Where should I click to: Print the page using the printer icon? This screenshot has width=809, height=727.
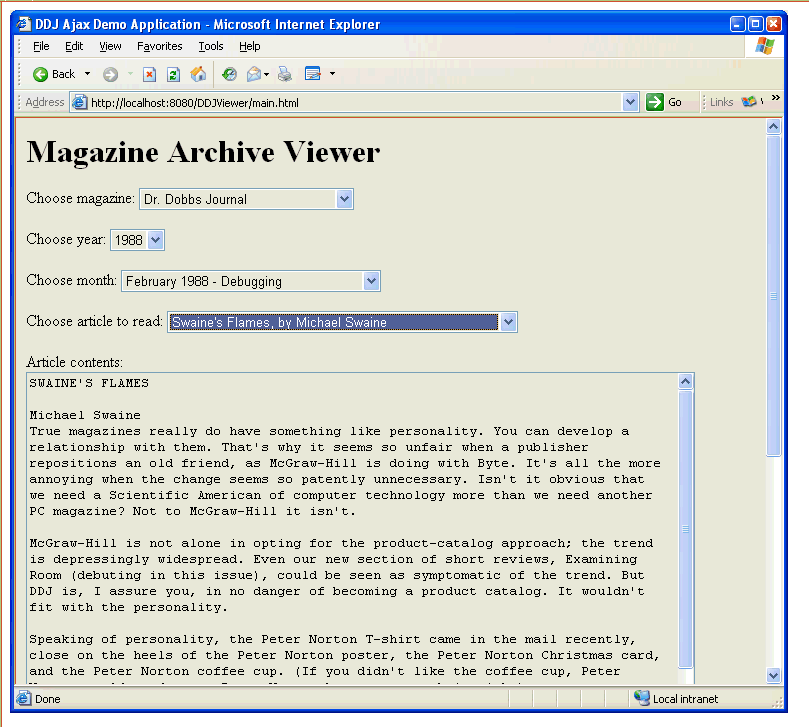click(285, 74)
